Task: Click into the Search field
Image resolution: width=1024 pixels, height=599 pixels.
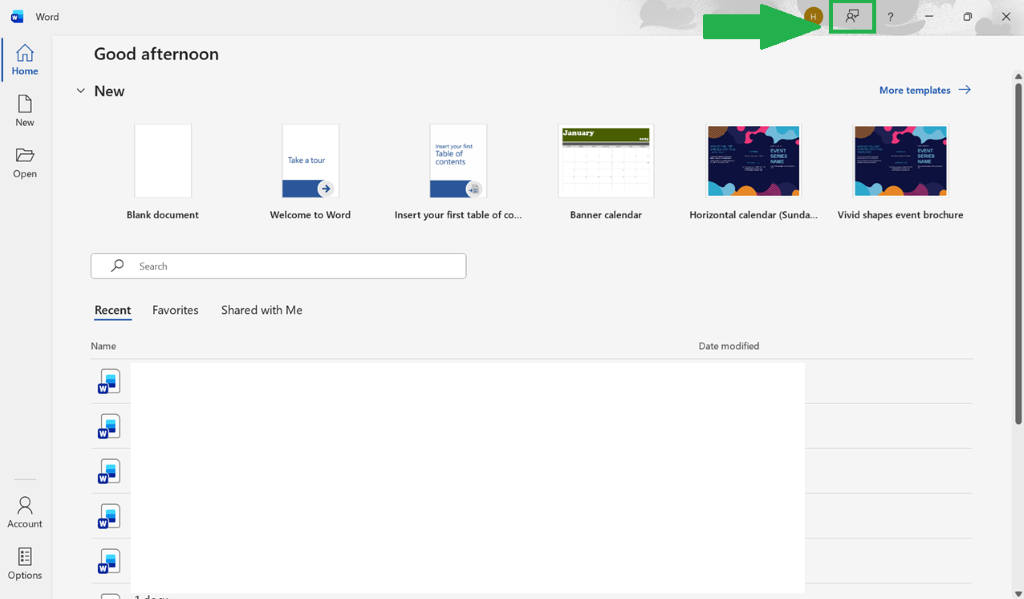Action: click(x=278, y=266)
